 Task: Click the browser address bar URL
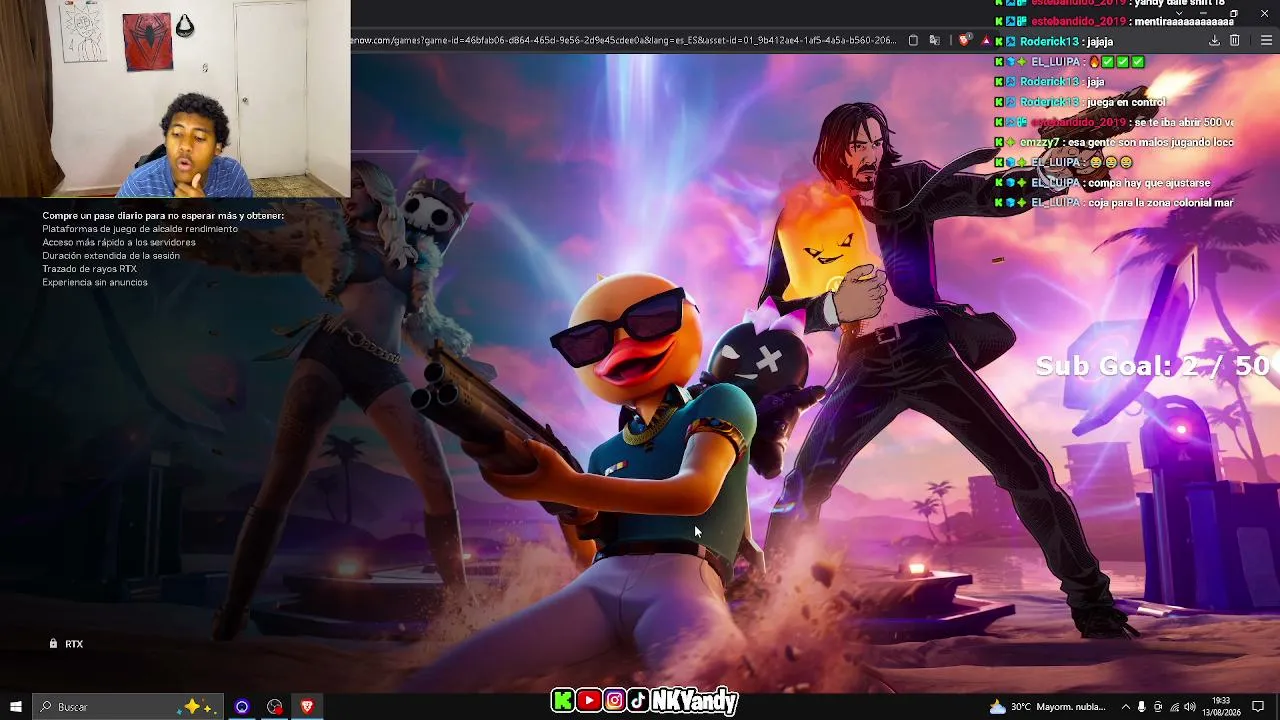coord(625,40)
